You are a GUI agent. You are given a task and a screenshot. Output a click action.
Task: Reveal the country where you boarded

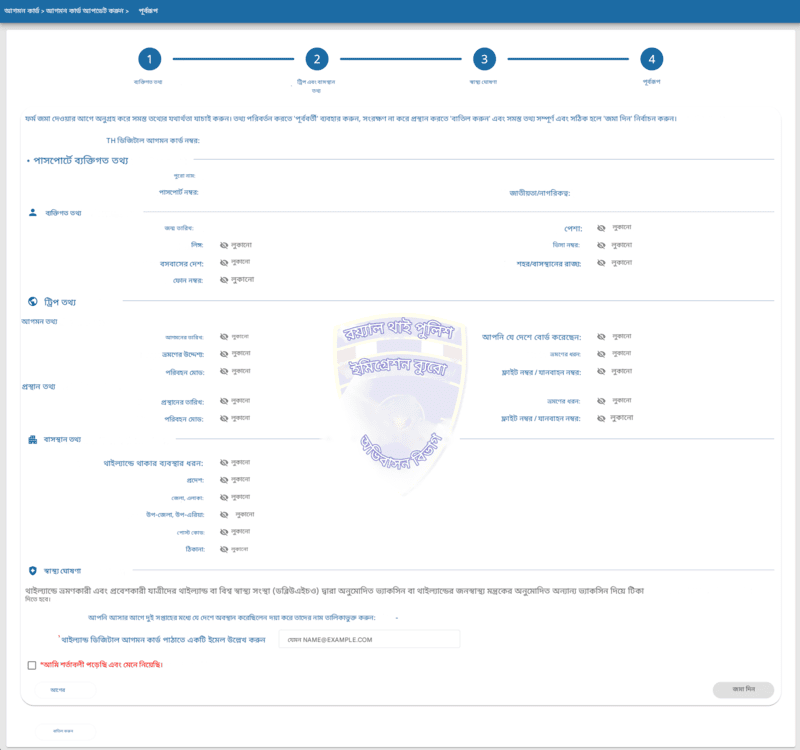(x=601, y=337)
